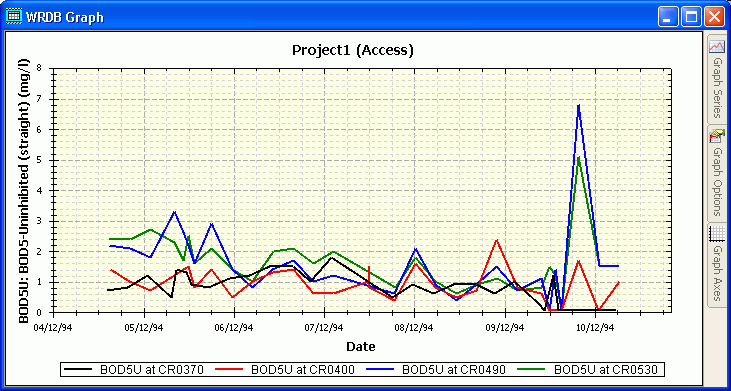Screen dimensions: 731x391
Task: Click the WRDB Graph title bar text
Action: click(x=65, y=18)
